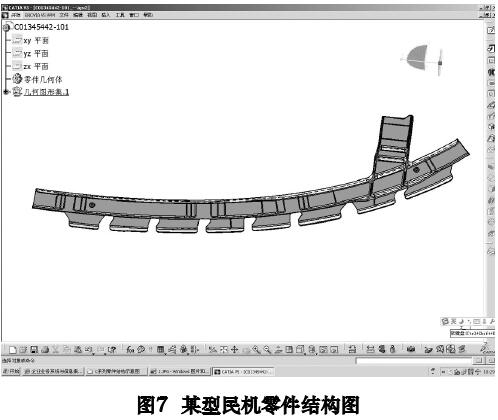Open the 工具 menu
Viewport: 498px width, 420px height.
coord(120,15)
